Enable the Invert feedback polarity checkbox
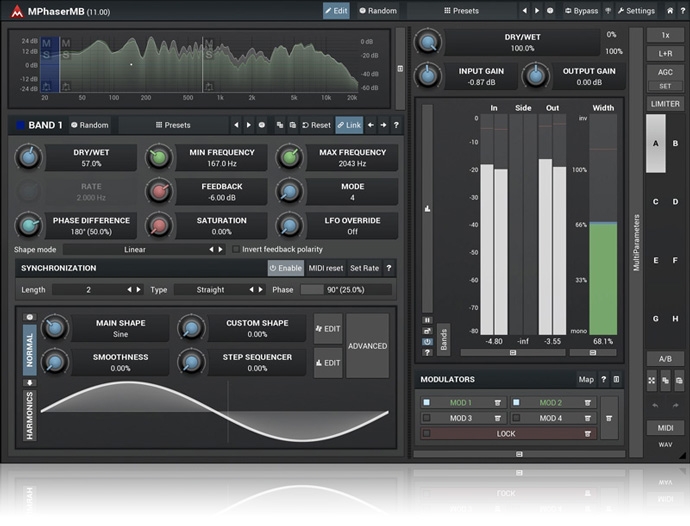Viewport: 690px width, 526px height. coord(236,249)
